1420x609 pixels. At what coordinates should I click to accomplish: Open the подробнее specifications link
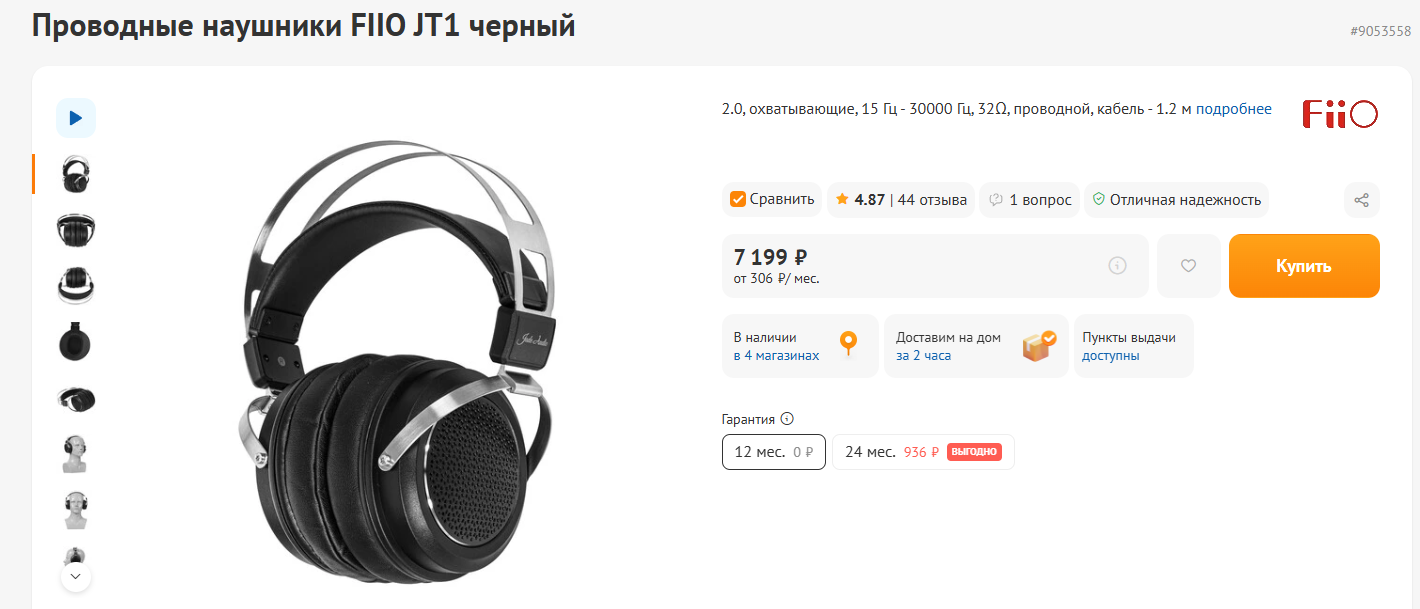[1234, 109]
